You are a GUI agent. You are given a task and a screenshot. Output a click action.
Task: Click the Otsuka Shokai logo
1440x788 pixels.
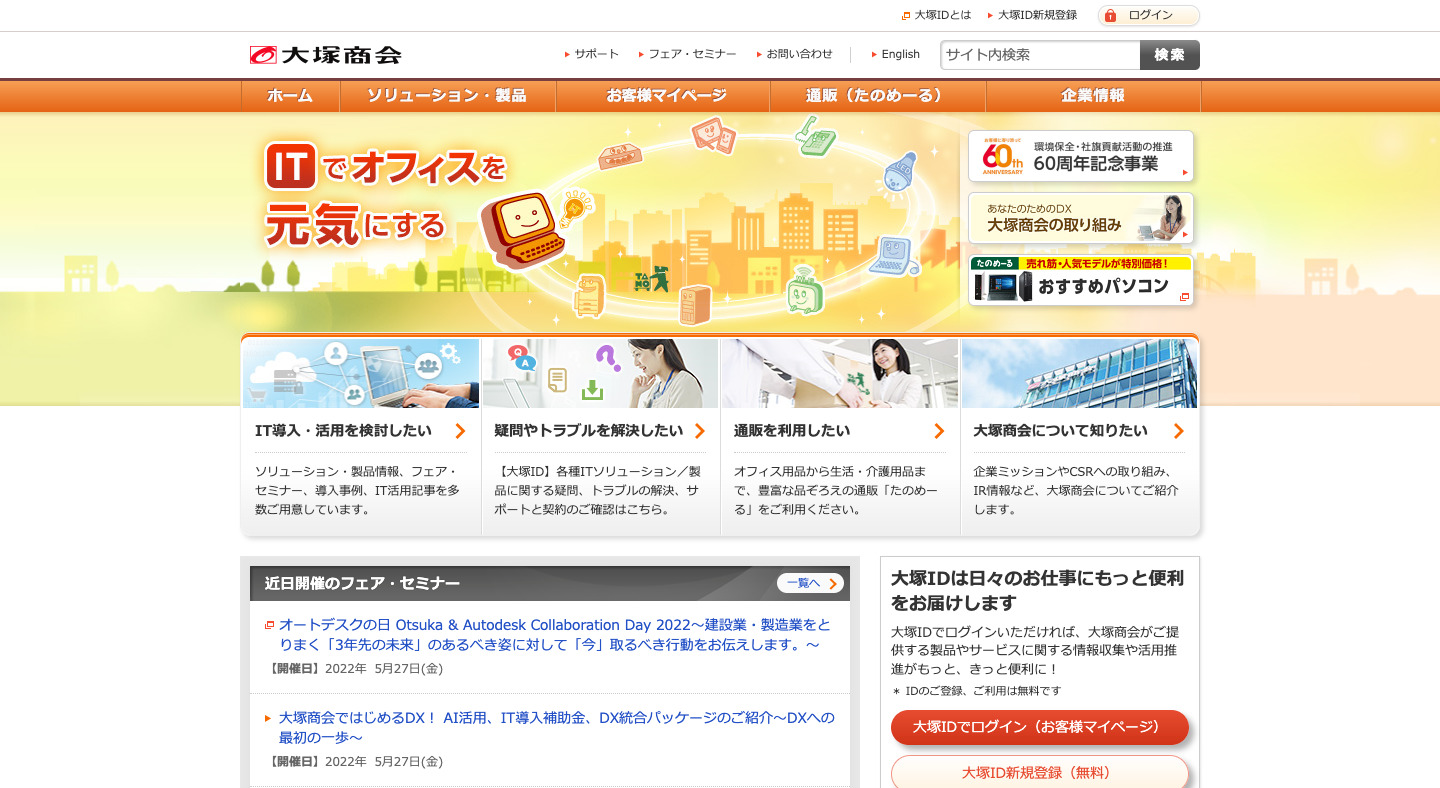[x=325, y=55]
